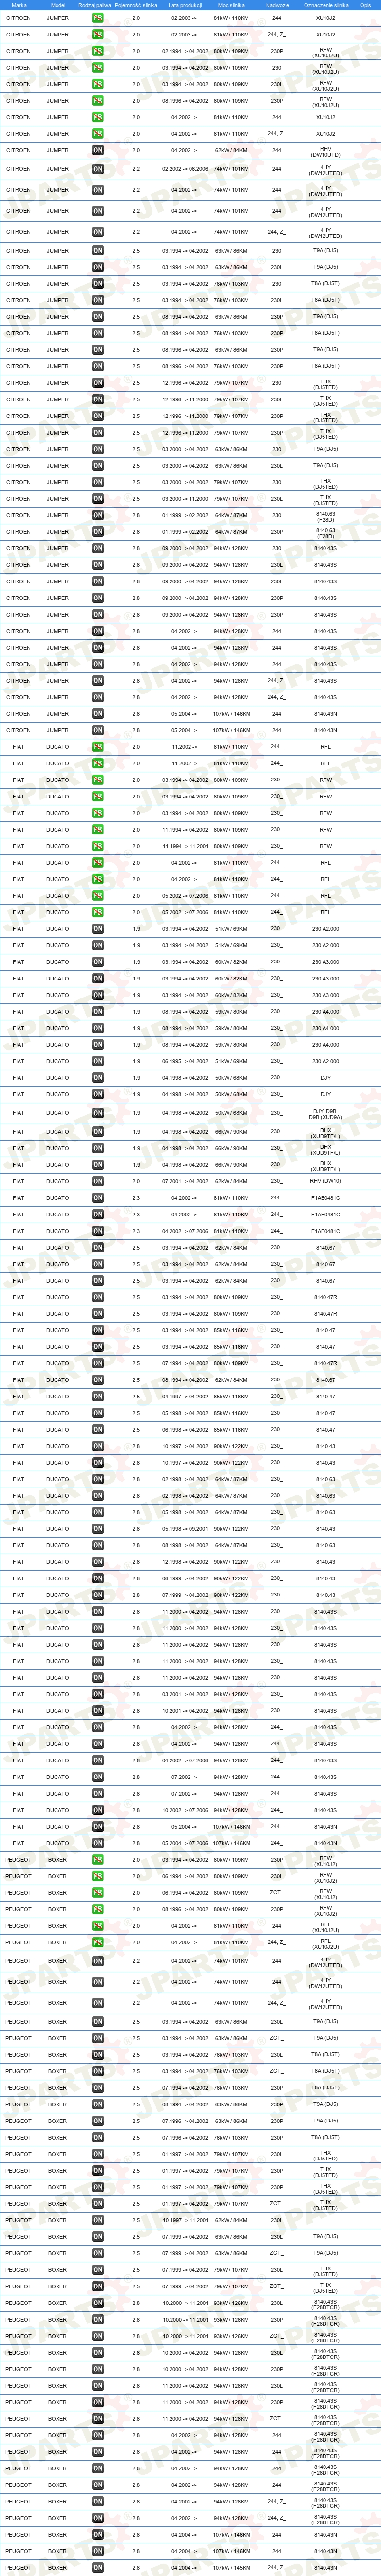Click the '02.1994 -> 04.2002' date in Citroen row
Screen dimensions: 381x2576
pos(185,51)
